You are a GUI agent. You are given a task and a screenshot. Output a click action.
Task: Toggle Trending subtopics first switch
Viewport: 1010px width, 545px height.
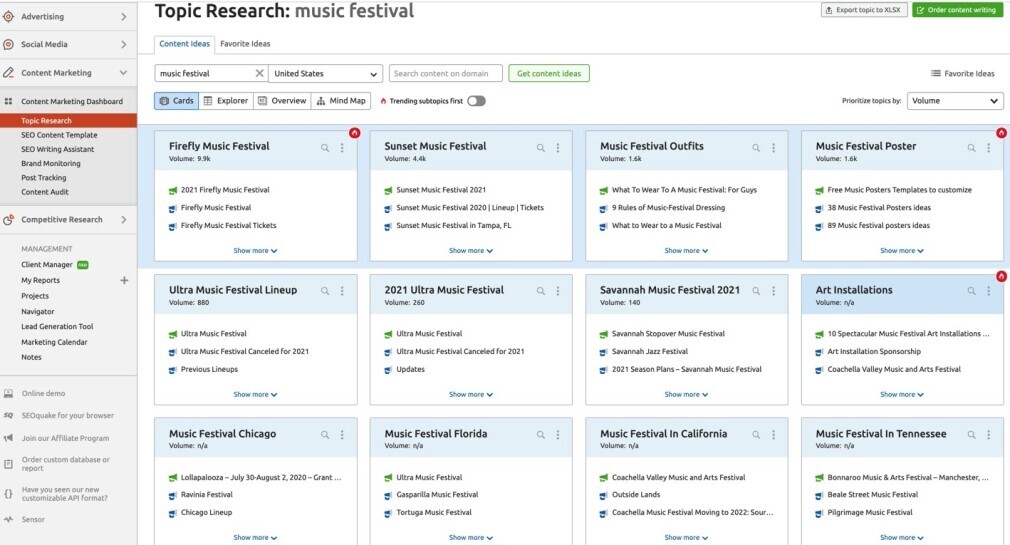pos(477,101)
